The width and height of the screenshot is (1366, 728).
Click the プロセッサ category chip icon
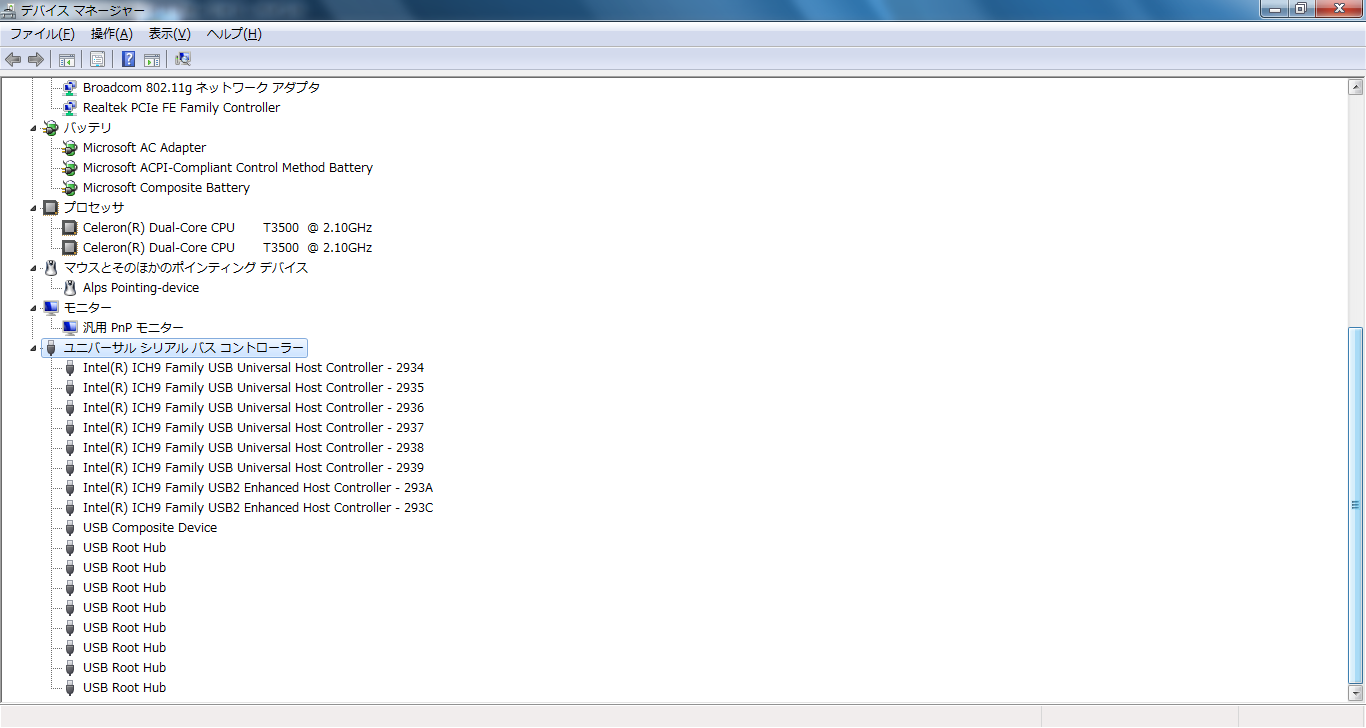click(51, 207)
